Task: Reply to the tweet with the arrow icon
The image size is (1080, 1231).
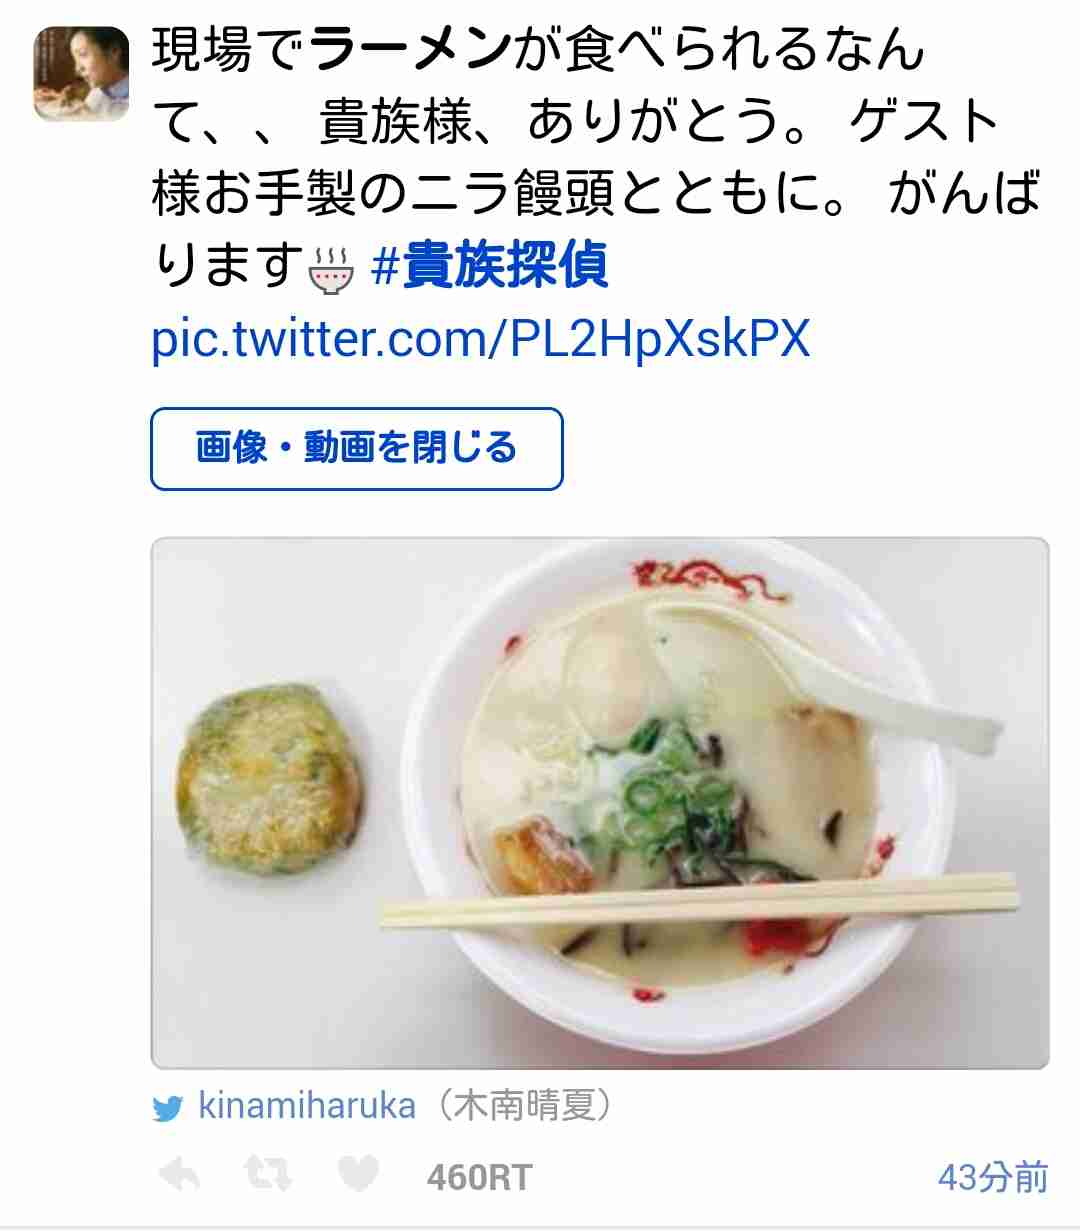Action: 180,1176
